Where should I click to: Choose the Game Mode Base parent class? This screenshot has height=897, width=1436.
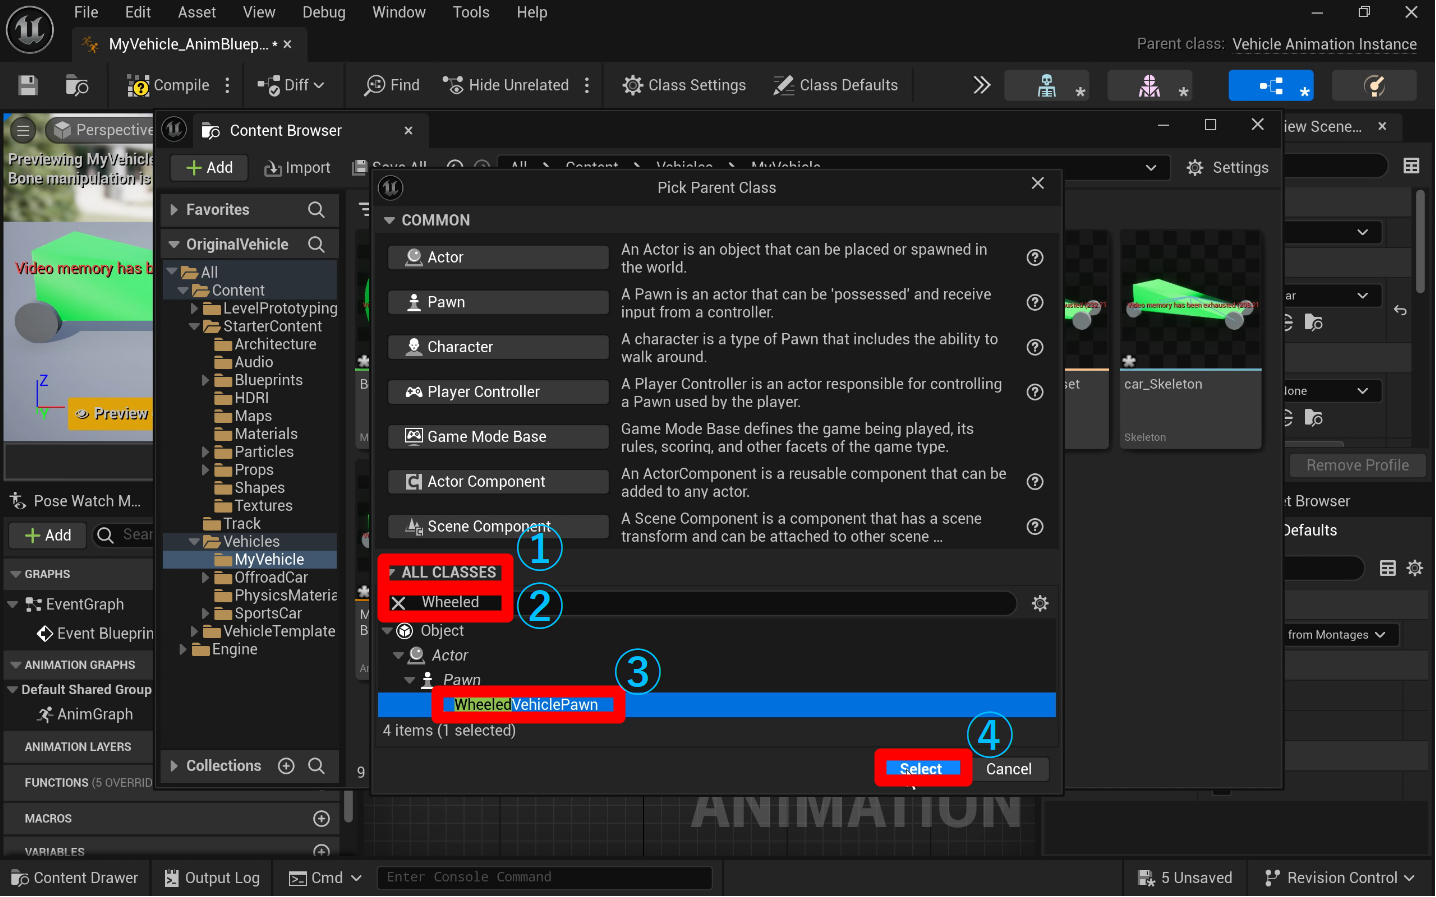tap(498, 437)
